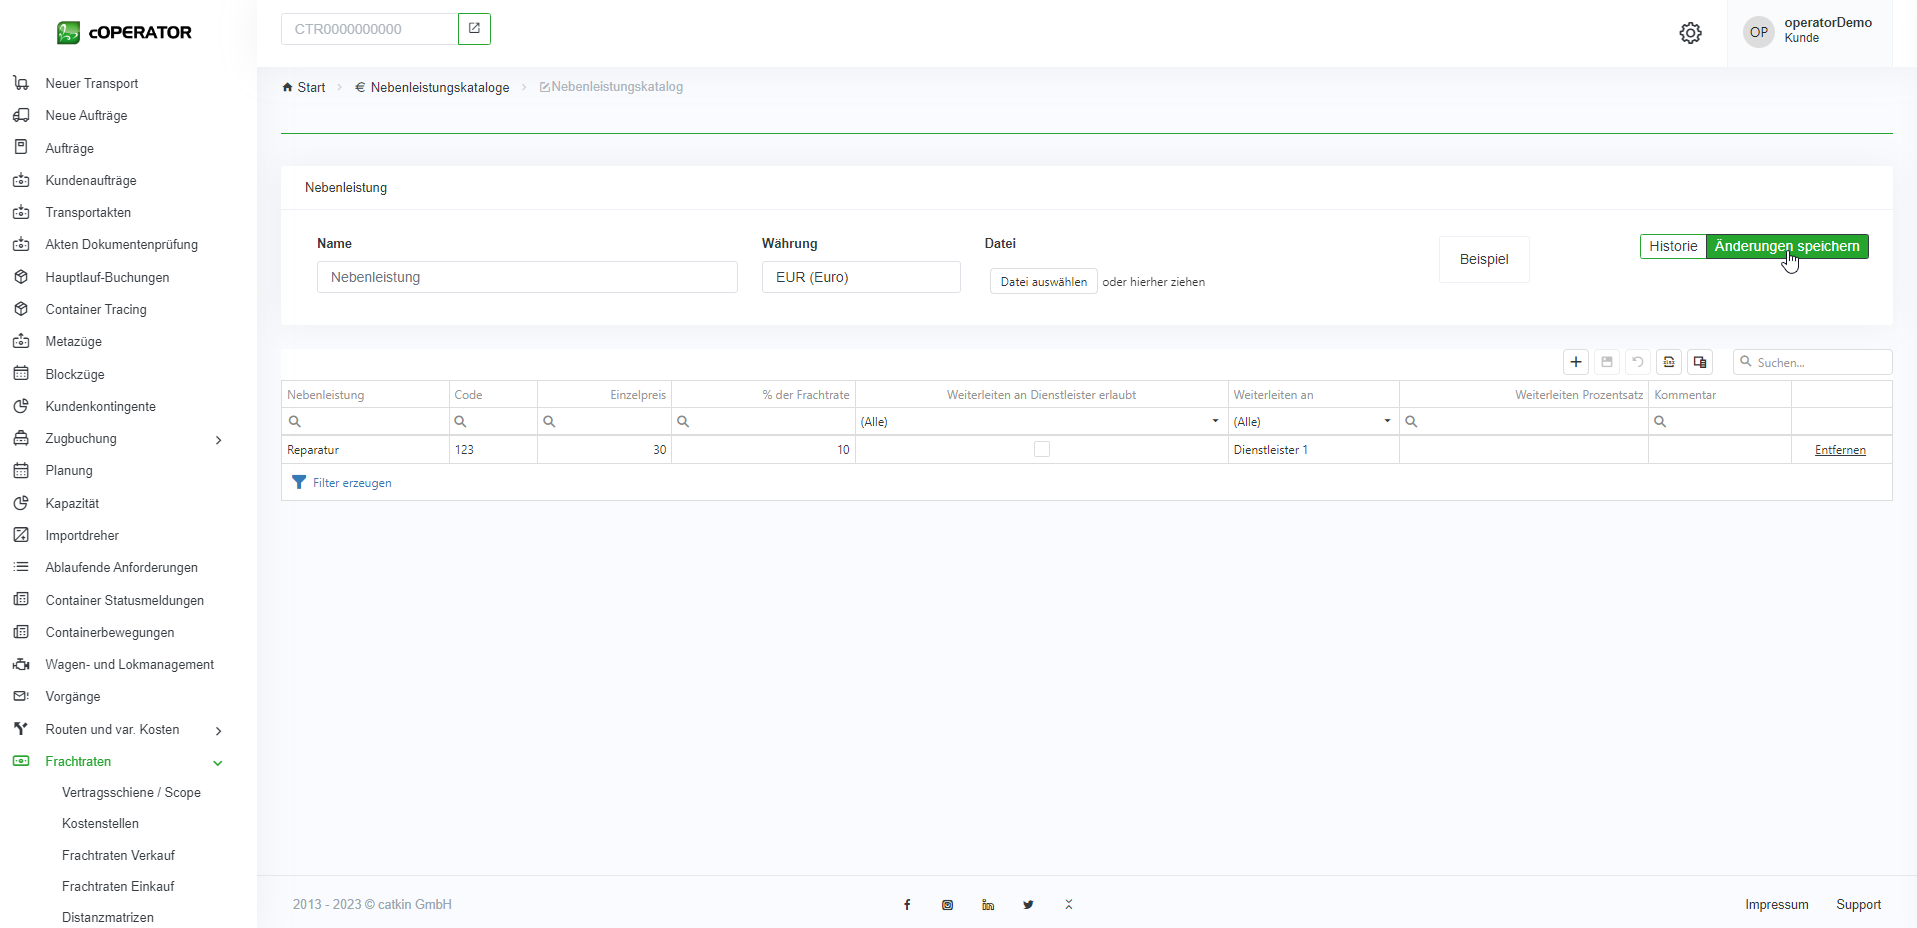The height and width of the screenshot is (928, 1917).
Task: Open the Weiterleiten an Dienstleister erlaubt filter dropdown
Action: 1215,422
